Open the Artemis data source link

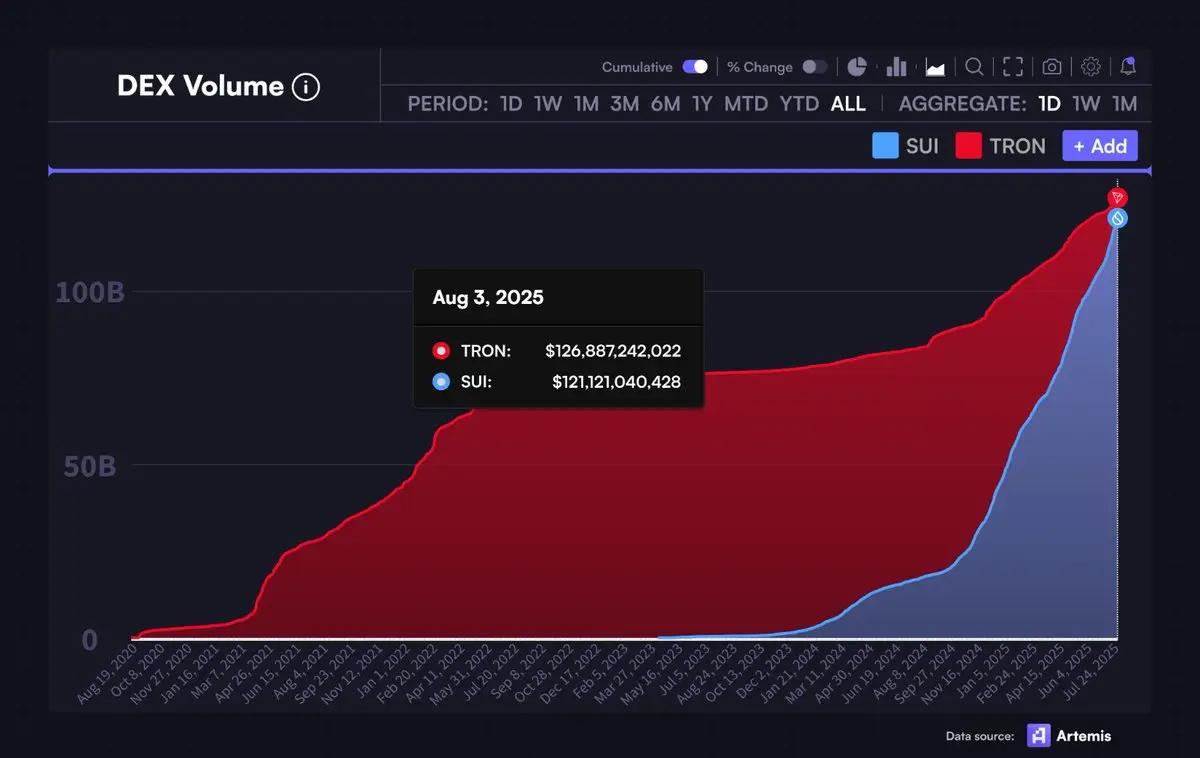tap(1069, 736)
